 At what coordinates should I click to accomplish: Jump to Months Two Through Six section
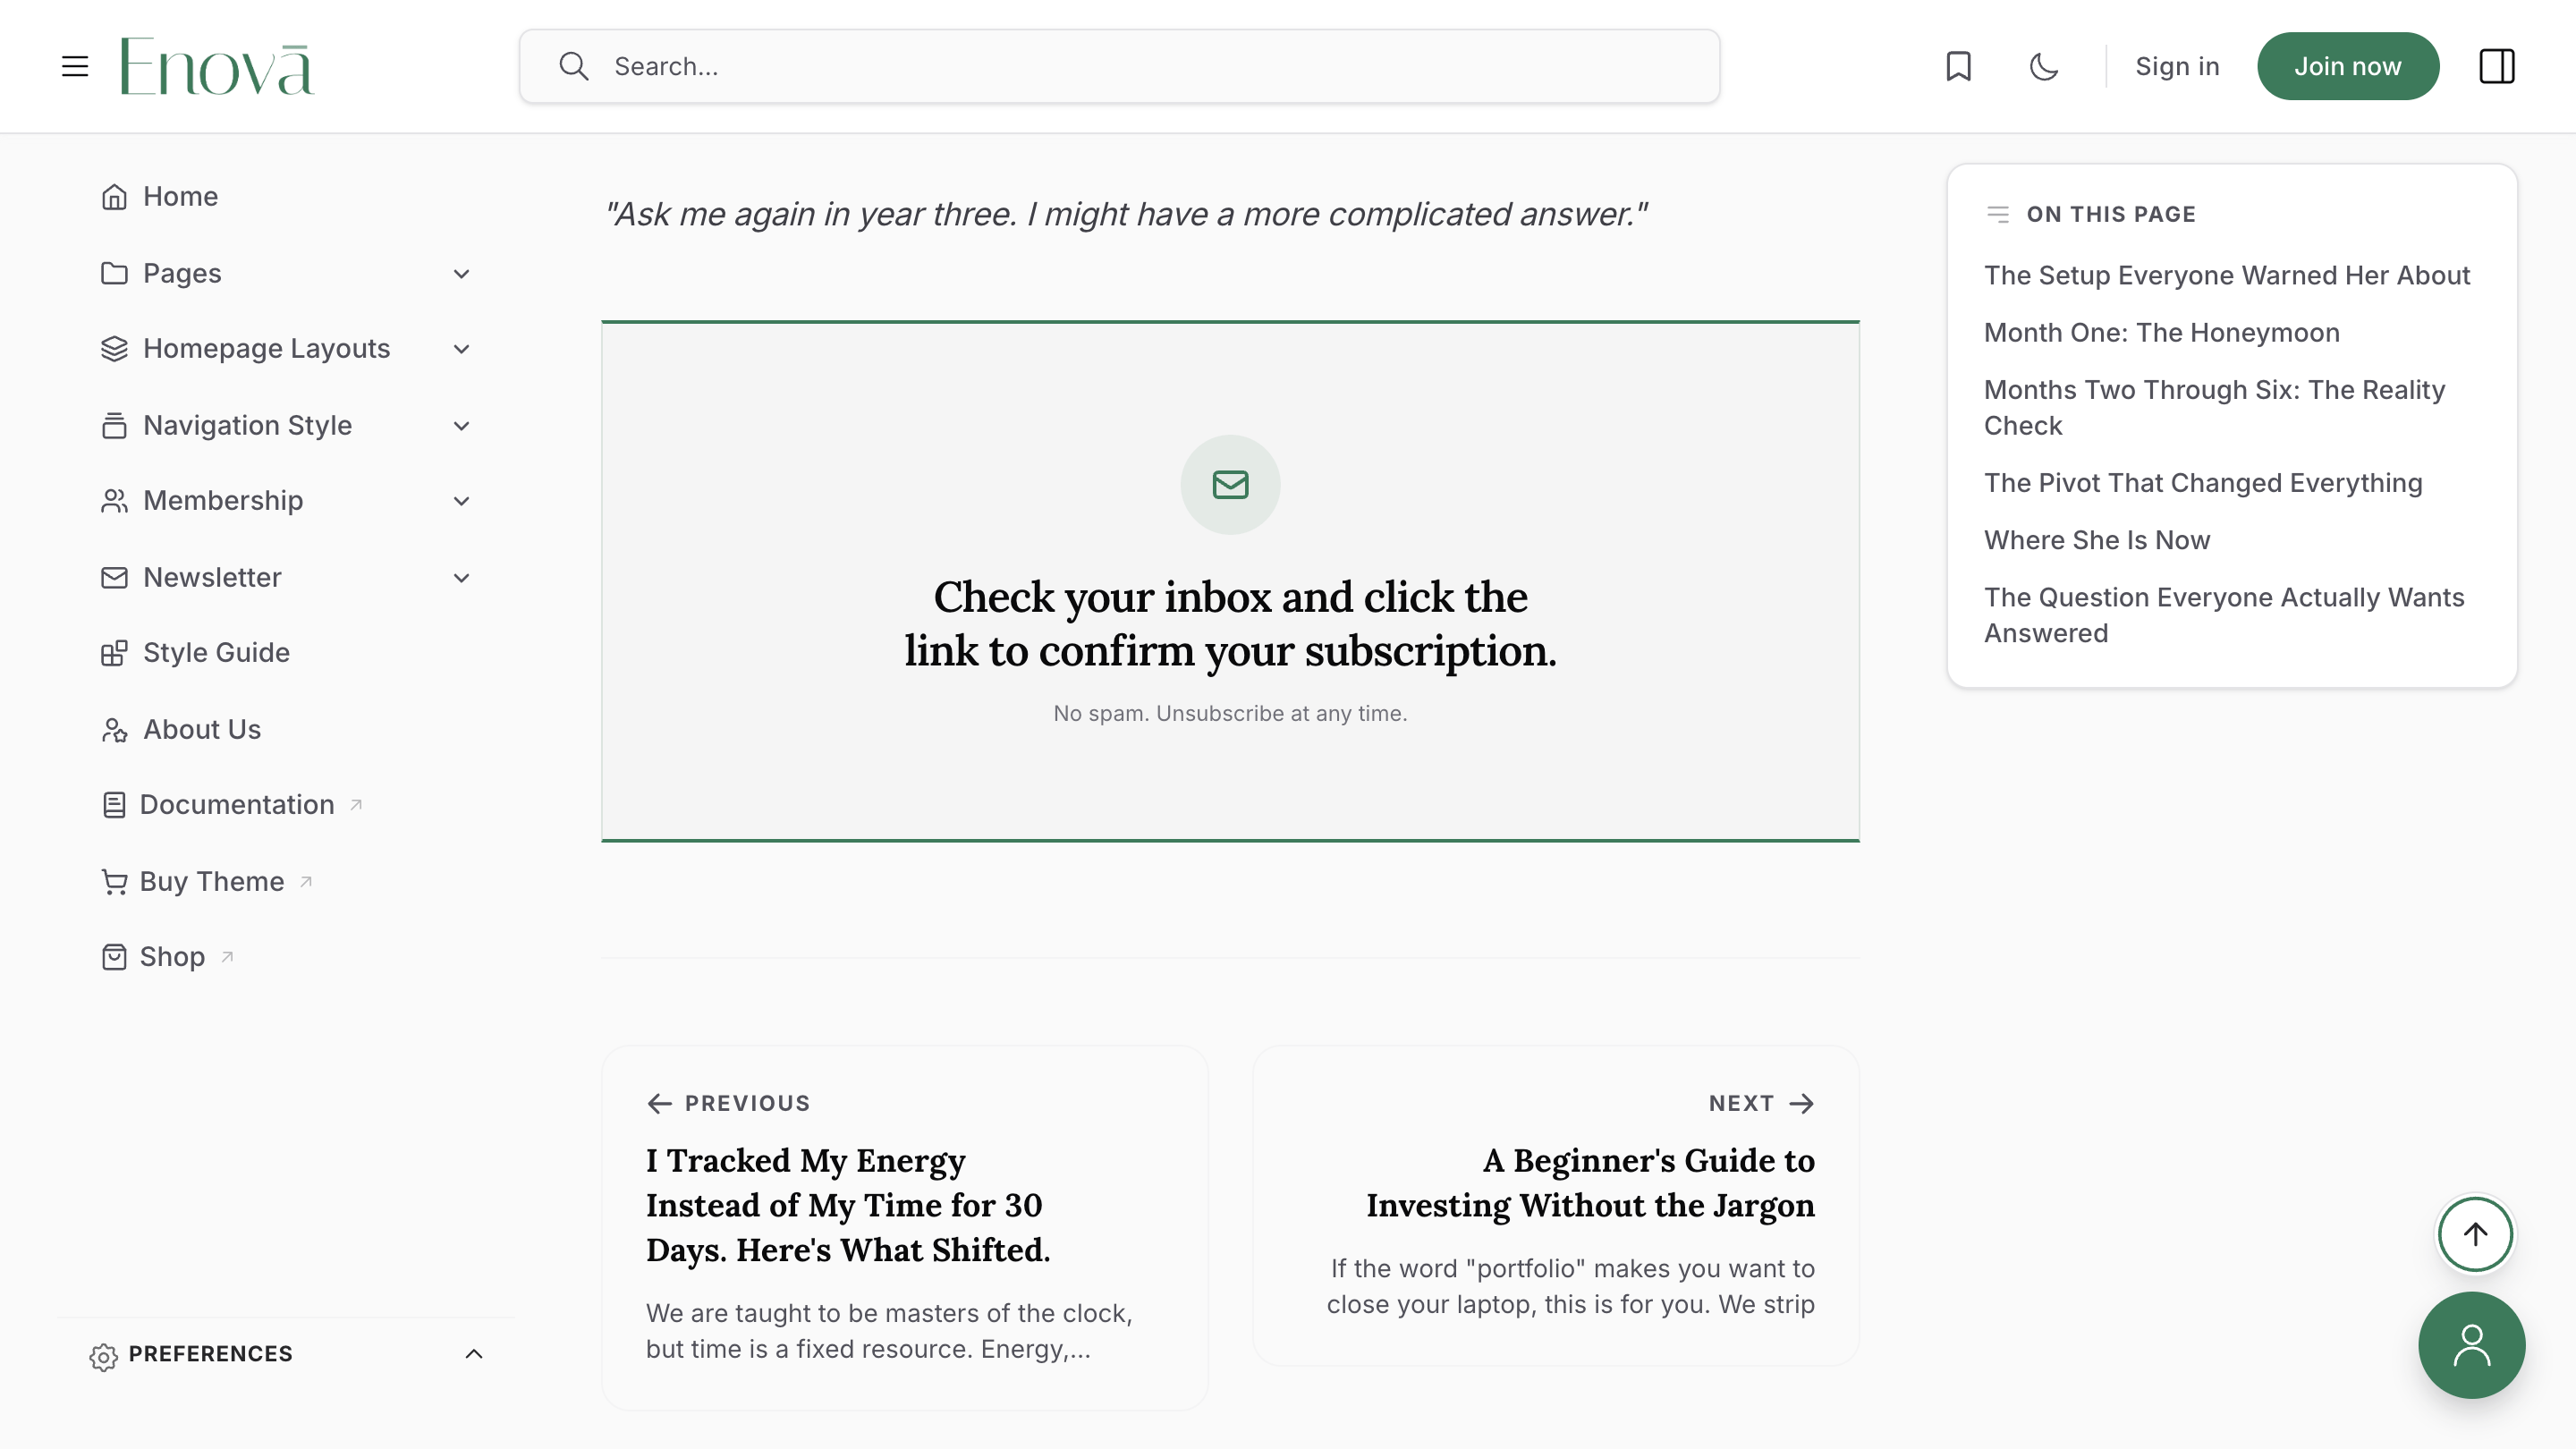[x=2214, y=407]
